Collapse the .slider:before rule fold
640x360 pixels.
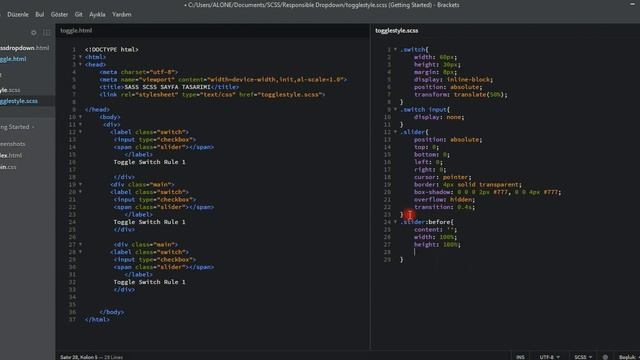click(x=395, y=222)
